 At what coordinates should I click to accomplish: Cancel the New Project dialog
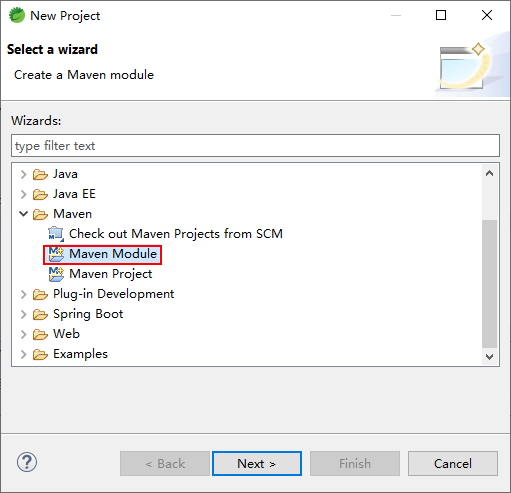453,463
